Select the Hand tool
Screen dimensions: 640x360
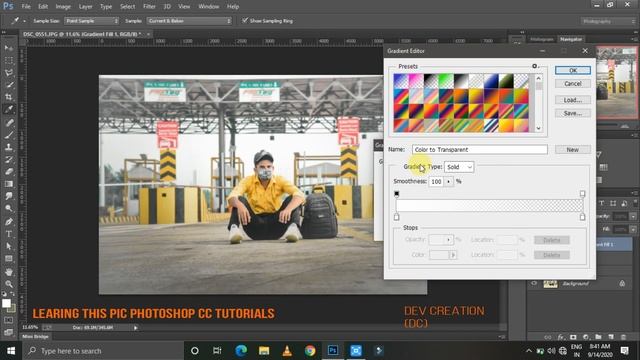[x=9, y=272]
